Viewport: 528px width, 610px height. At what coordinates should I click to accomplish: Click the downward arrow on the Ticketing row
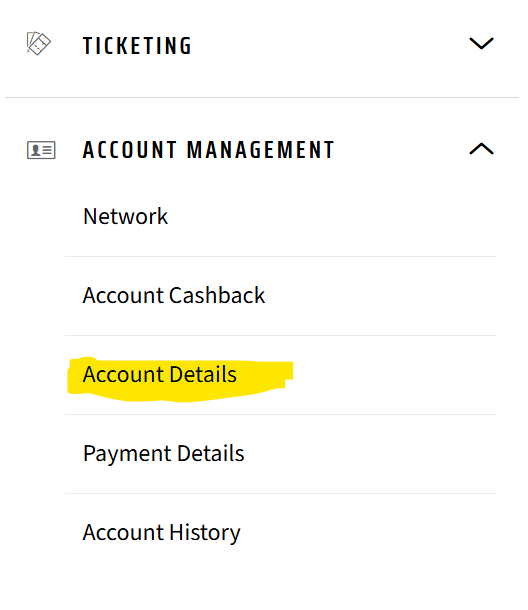tap(481, 43)
